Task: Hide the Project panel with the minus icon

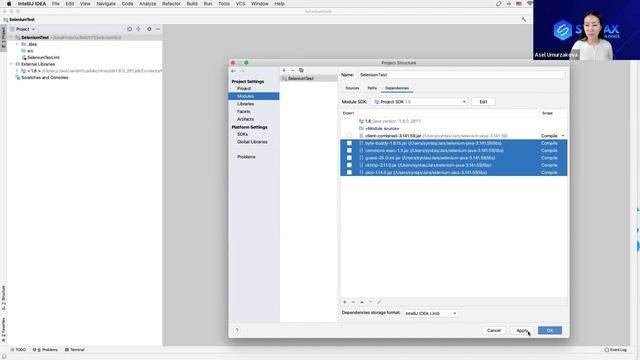Action: point(158,29)
